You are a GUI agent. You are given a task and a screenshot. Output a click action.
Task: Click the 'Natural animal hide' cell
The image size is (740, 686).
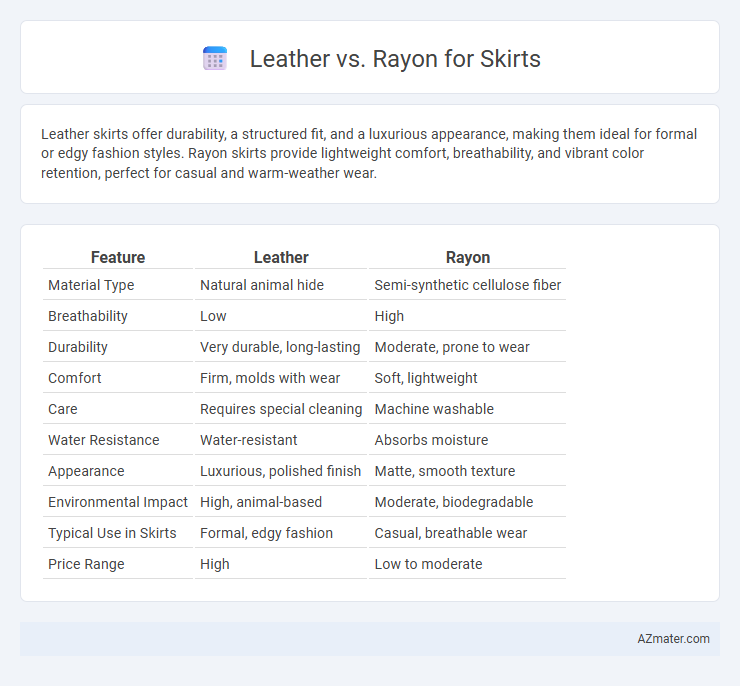(262, 285)
